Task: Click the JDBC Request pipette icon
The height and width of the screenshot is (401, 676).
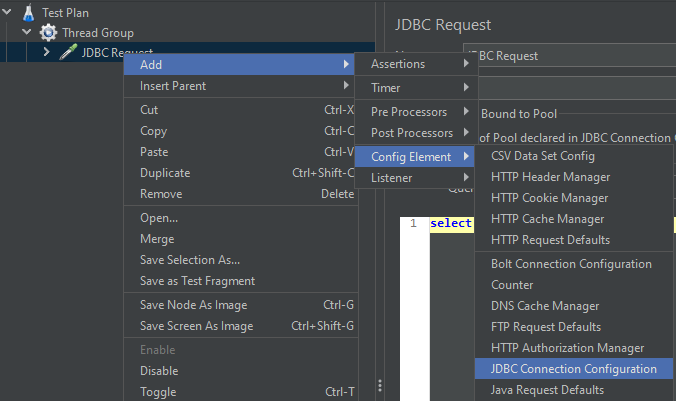Action: [68, 52]
